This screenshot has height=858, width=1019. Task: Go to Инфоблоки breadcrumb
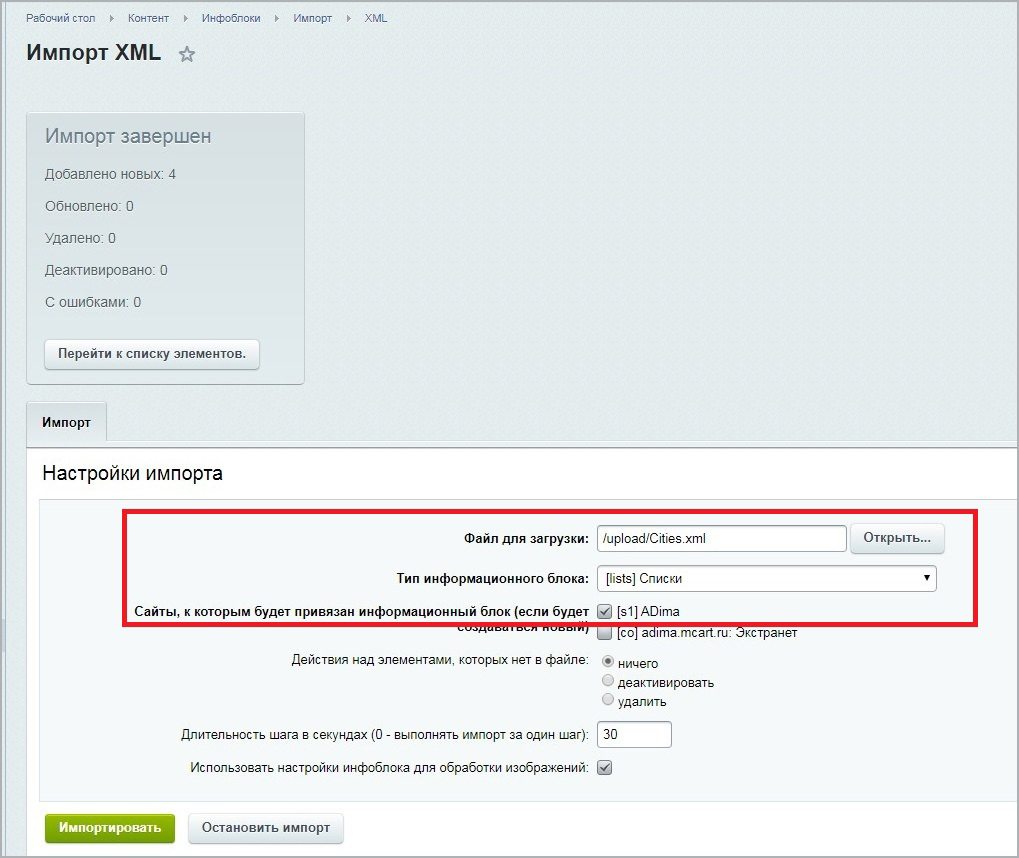231,18
